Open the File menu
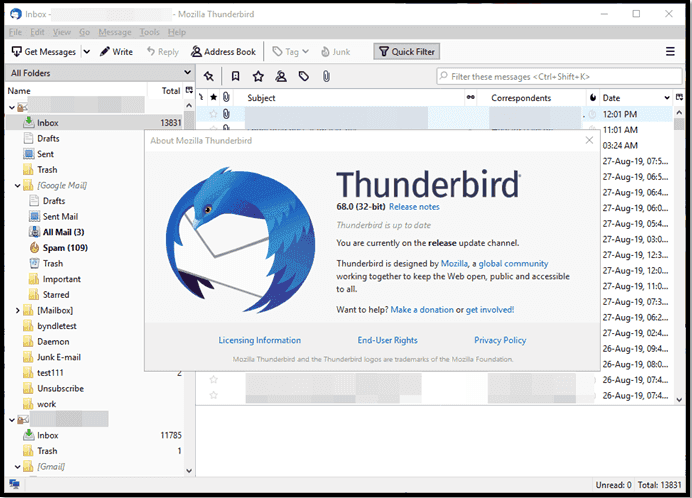Screen dimensions: 692x498 pyautogui.click(x=15, y=32)
